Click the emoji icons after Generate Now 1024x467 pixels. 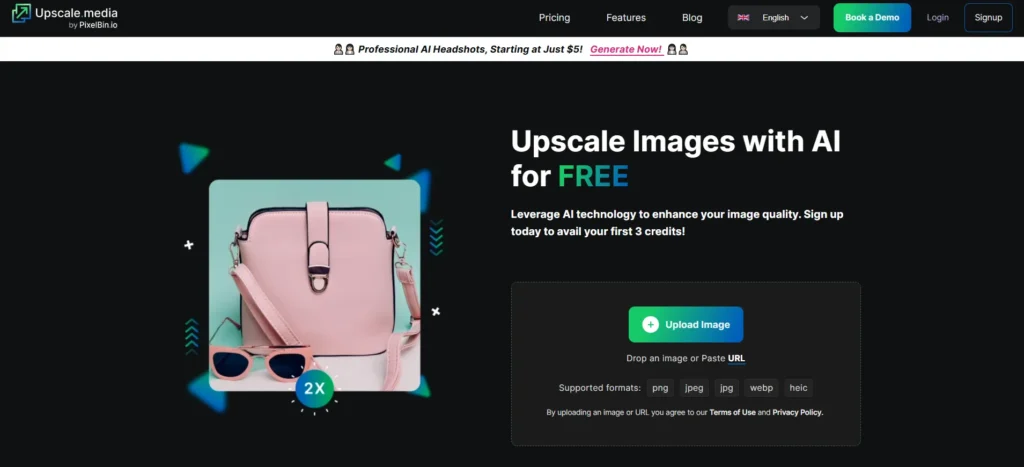tap(678, 49)
